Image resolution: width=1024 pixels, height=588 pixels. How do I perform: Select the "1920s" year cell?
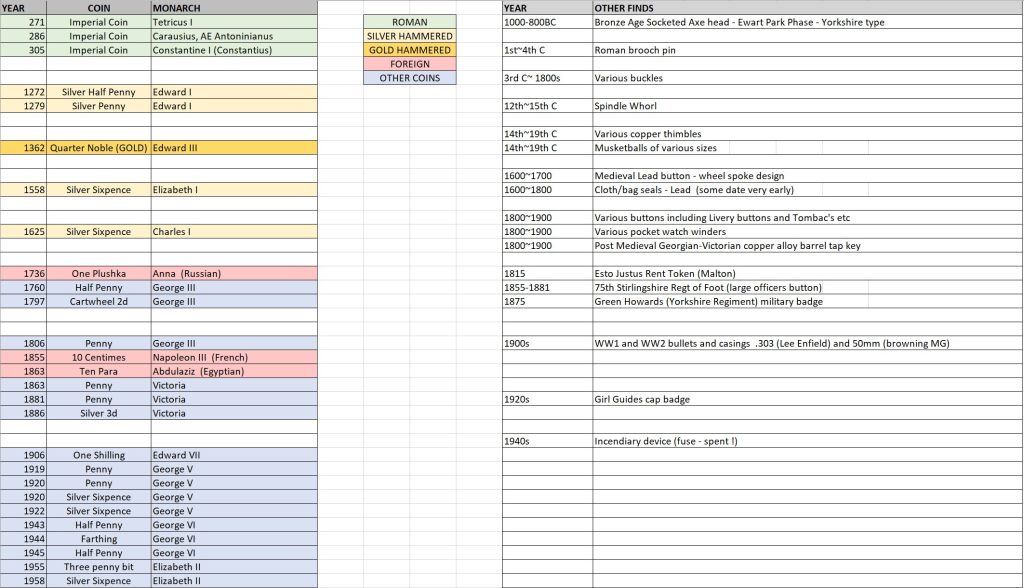coord(547,399)
